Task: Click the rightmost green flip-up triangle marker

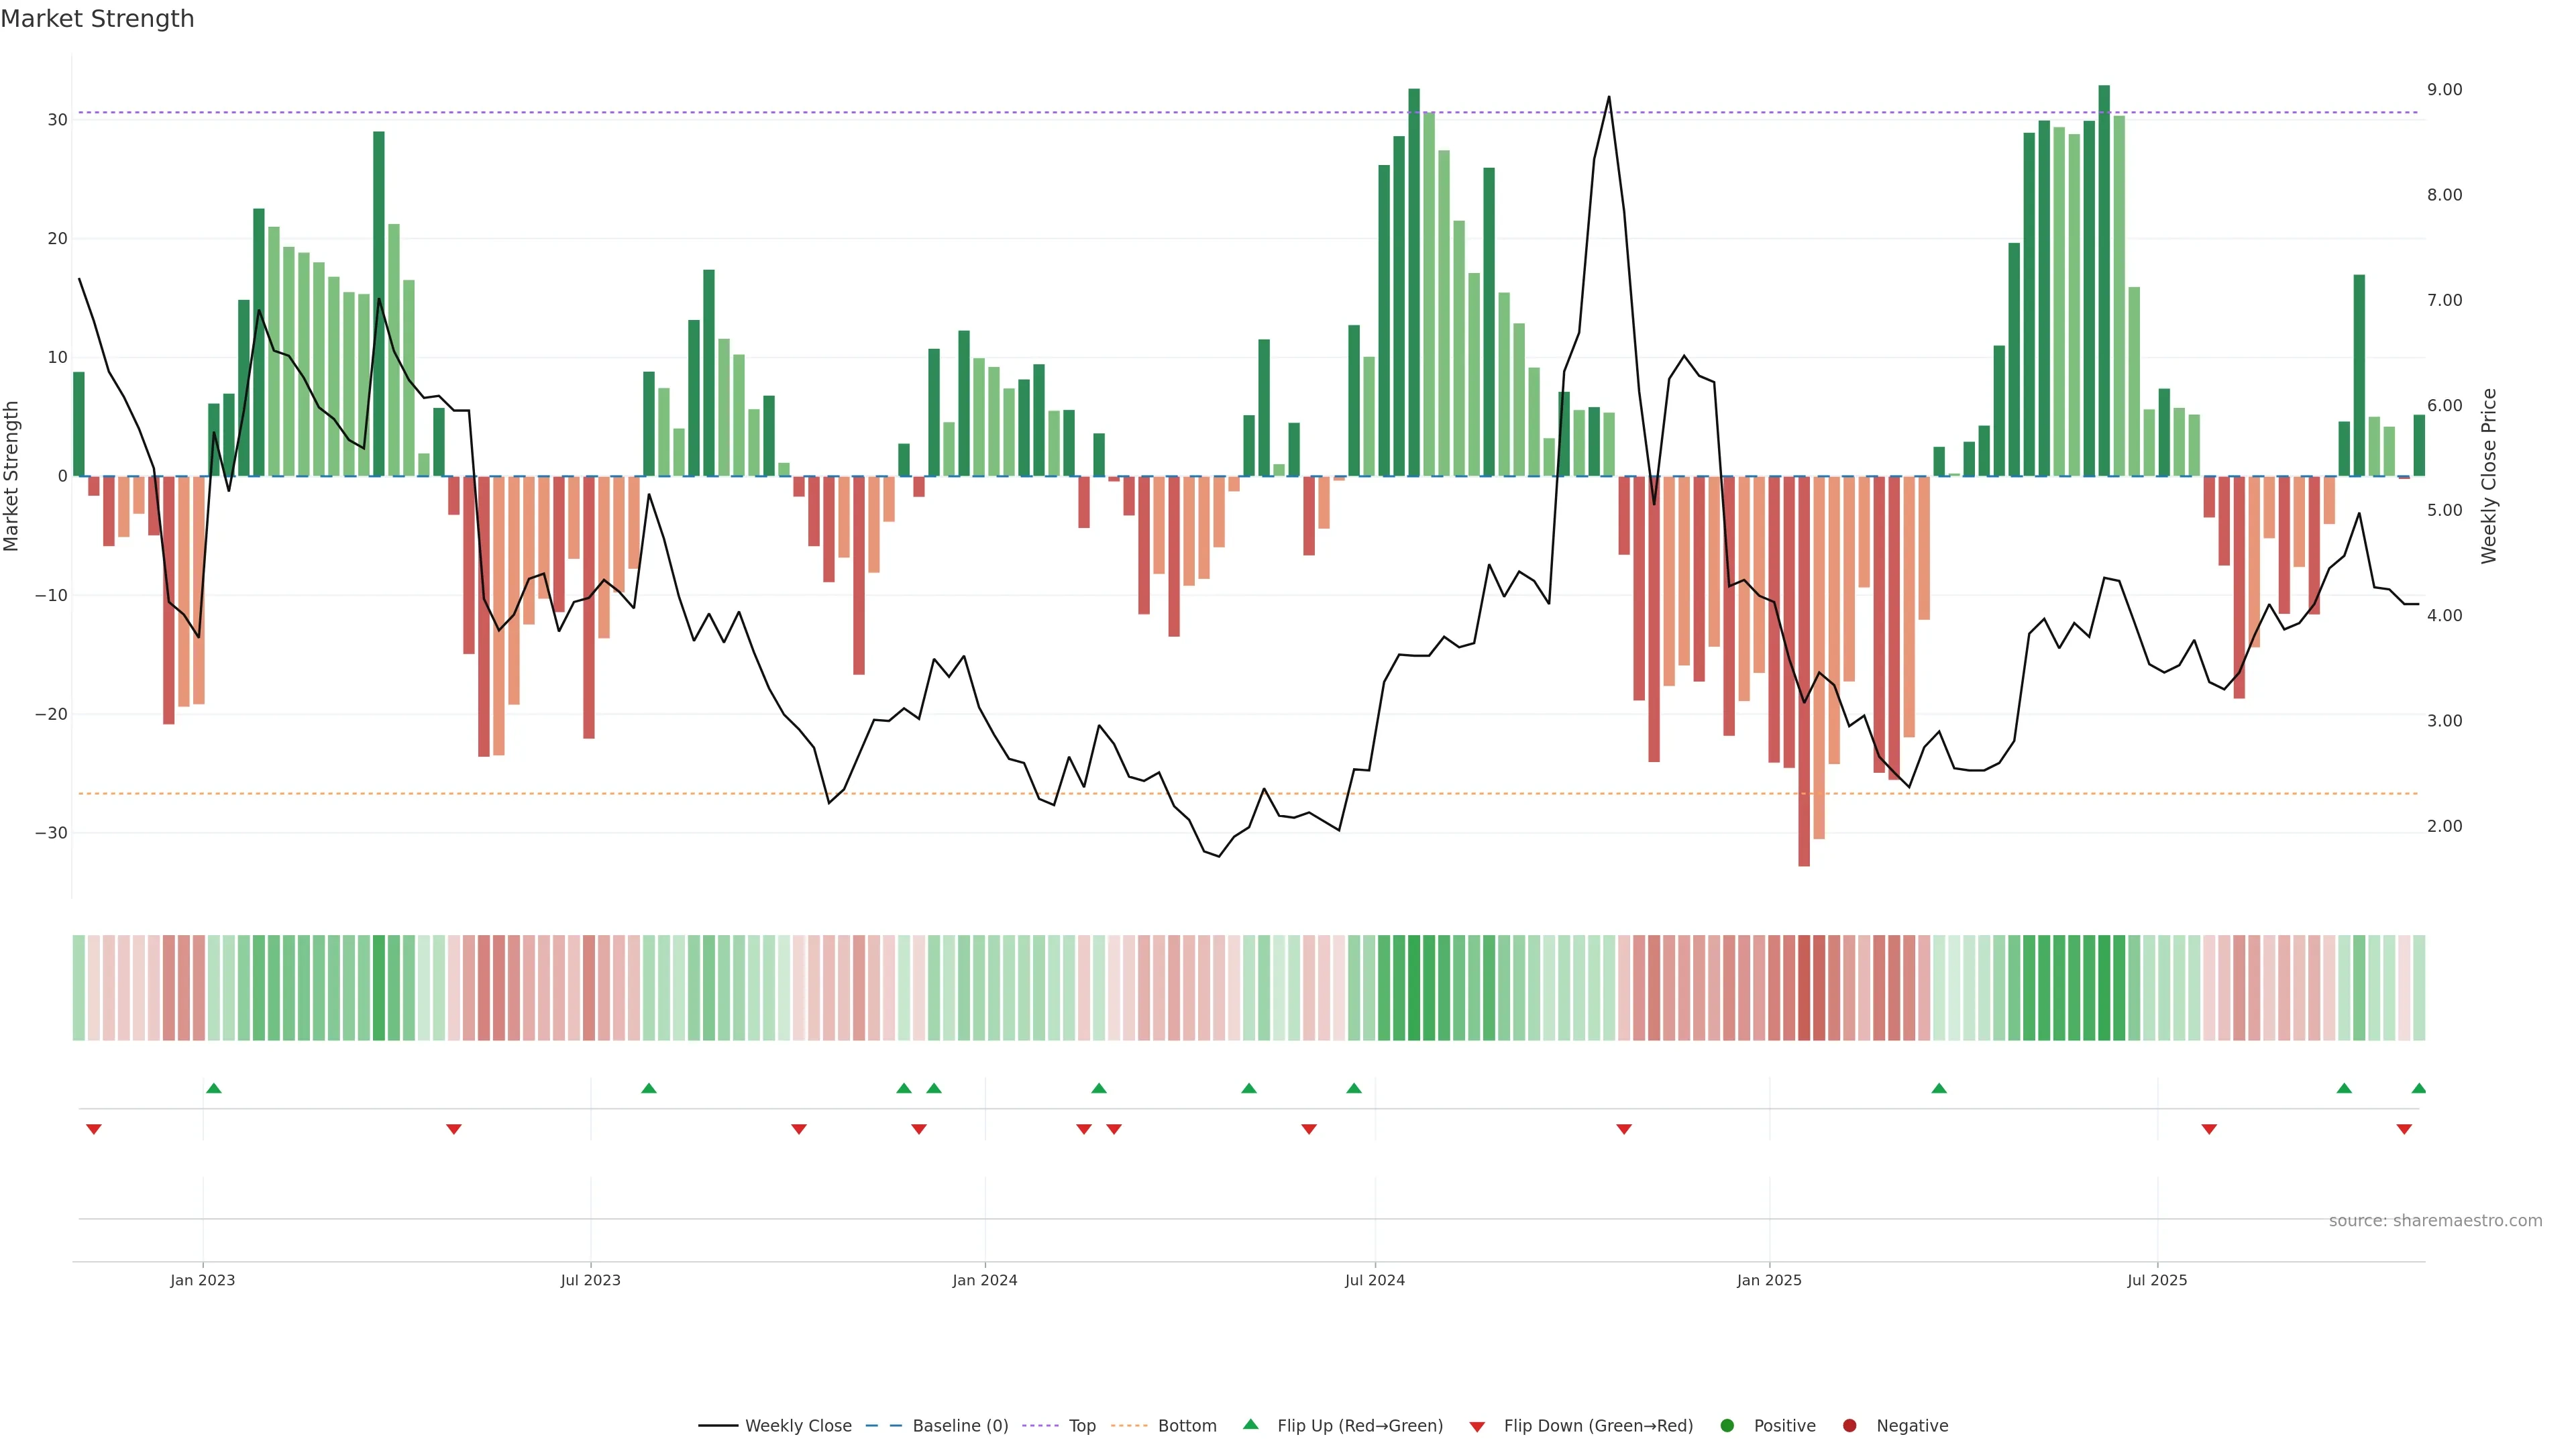Action: coord(2418,1088)
